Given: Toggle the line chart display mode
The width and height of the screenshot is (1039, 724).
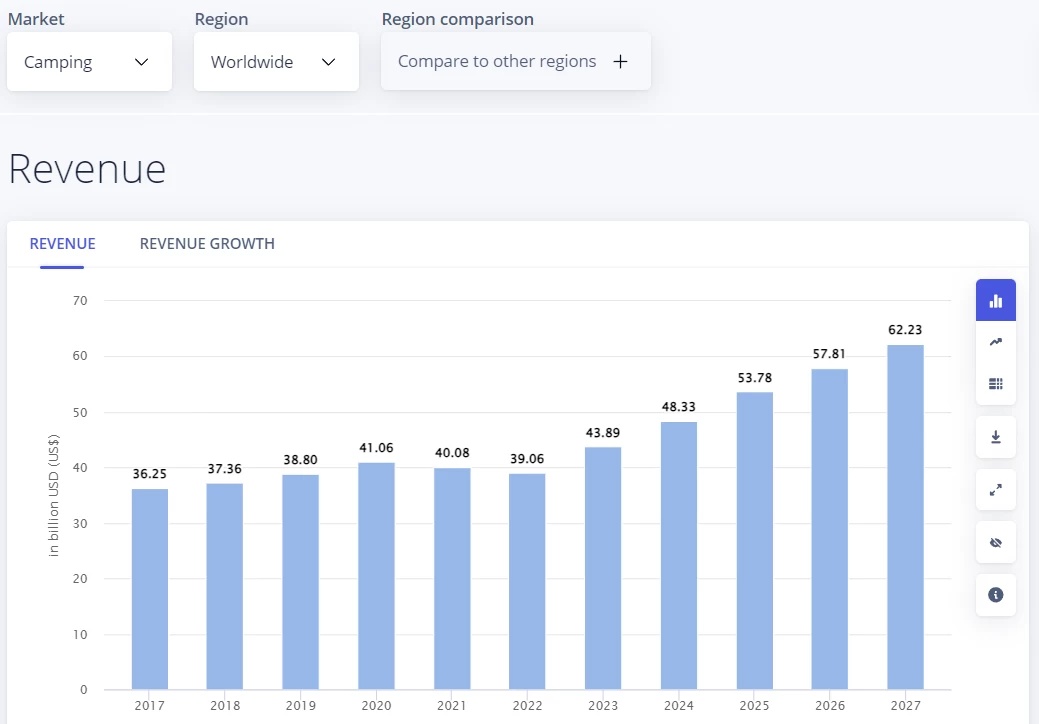Looking at the screenshot, I should [x=995, y=341].
